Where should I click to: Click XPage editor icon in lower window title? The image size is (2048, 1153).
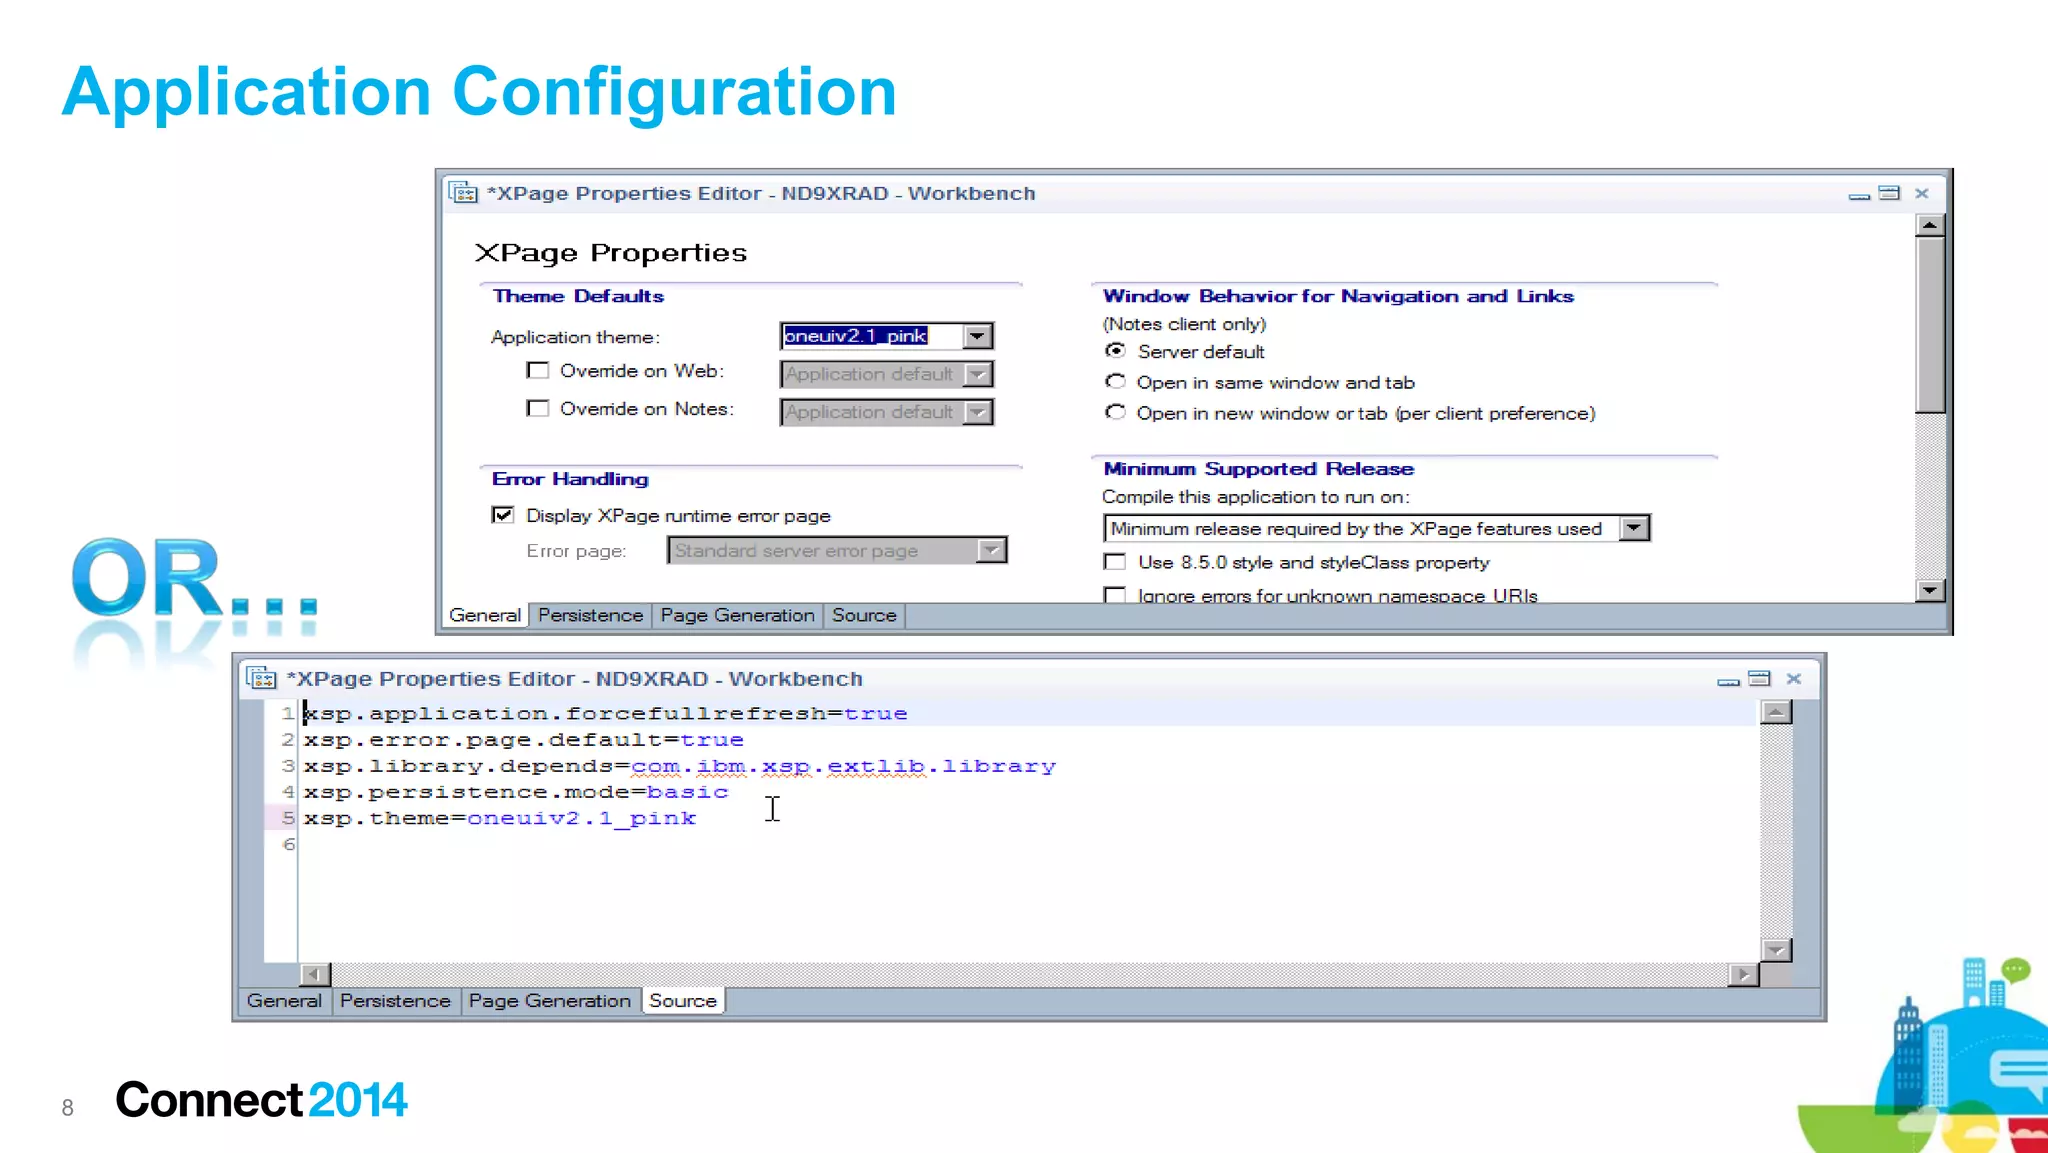[261, 678]
